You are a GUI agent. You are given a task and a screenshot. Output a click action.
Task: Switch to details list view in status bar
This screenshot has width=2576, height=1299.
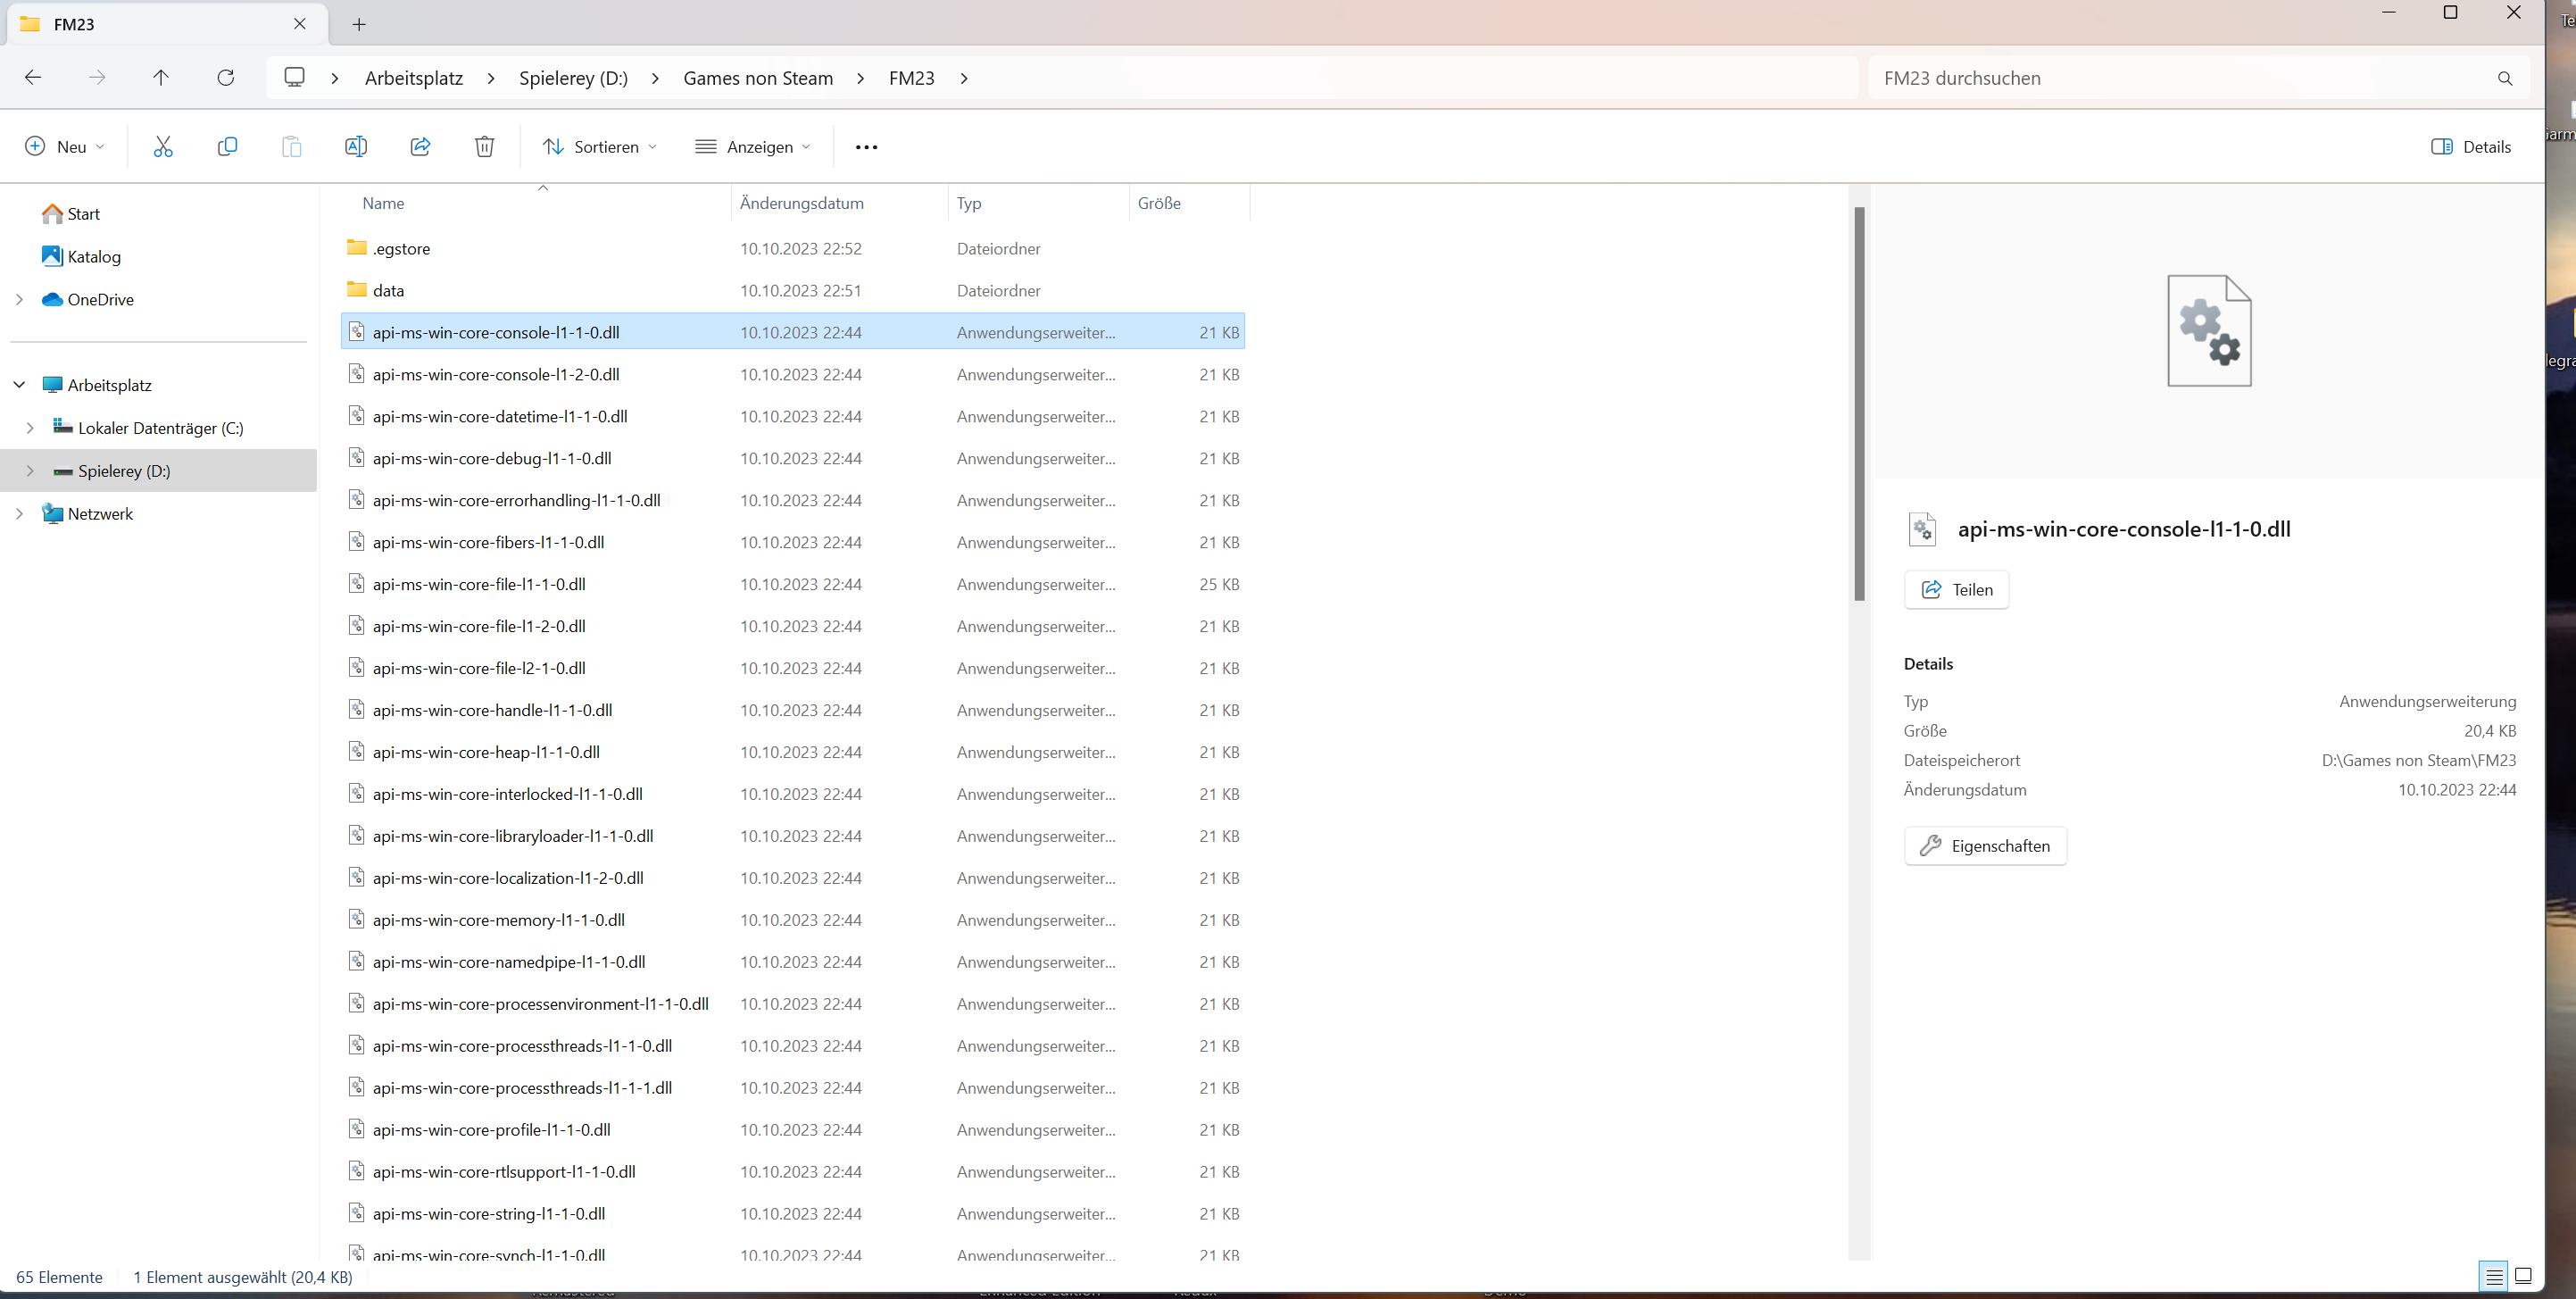point(2494,1276)
